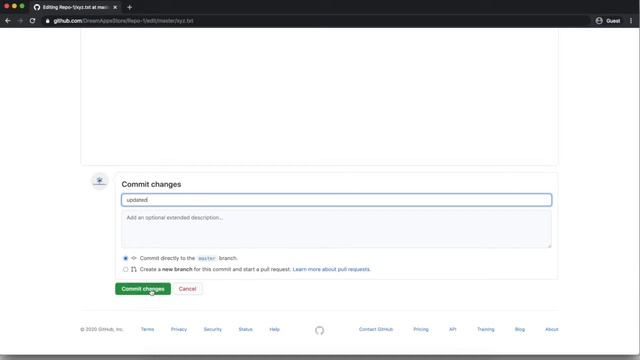Close the Editing Repo-1 tab
This screenshot has width=640, height=360.
pyautogui.click(x=115, y=7)
